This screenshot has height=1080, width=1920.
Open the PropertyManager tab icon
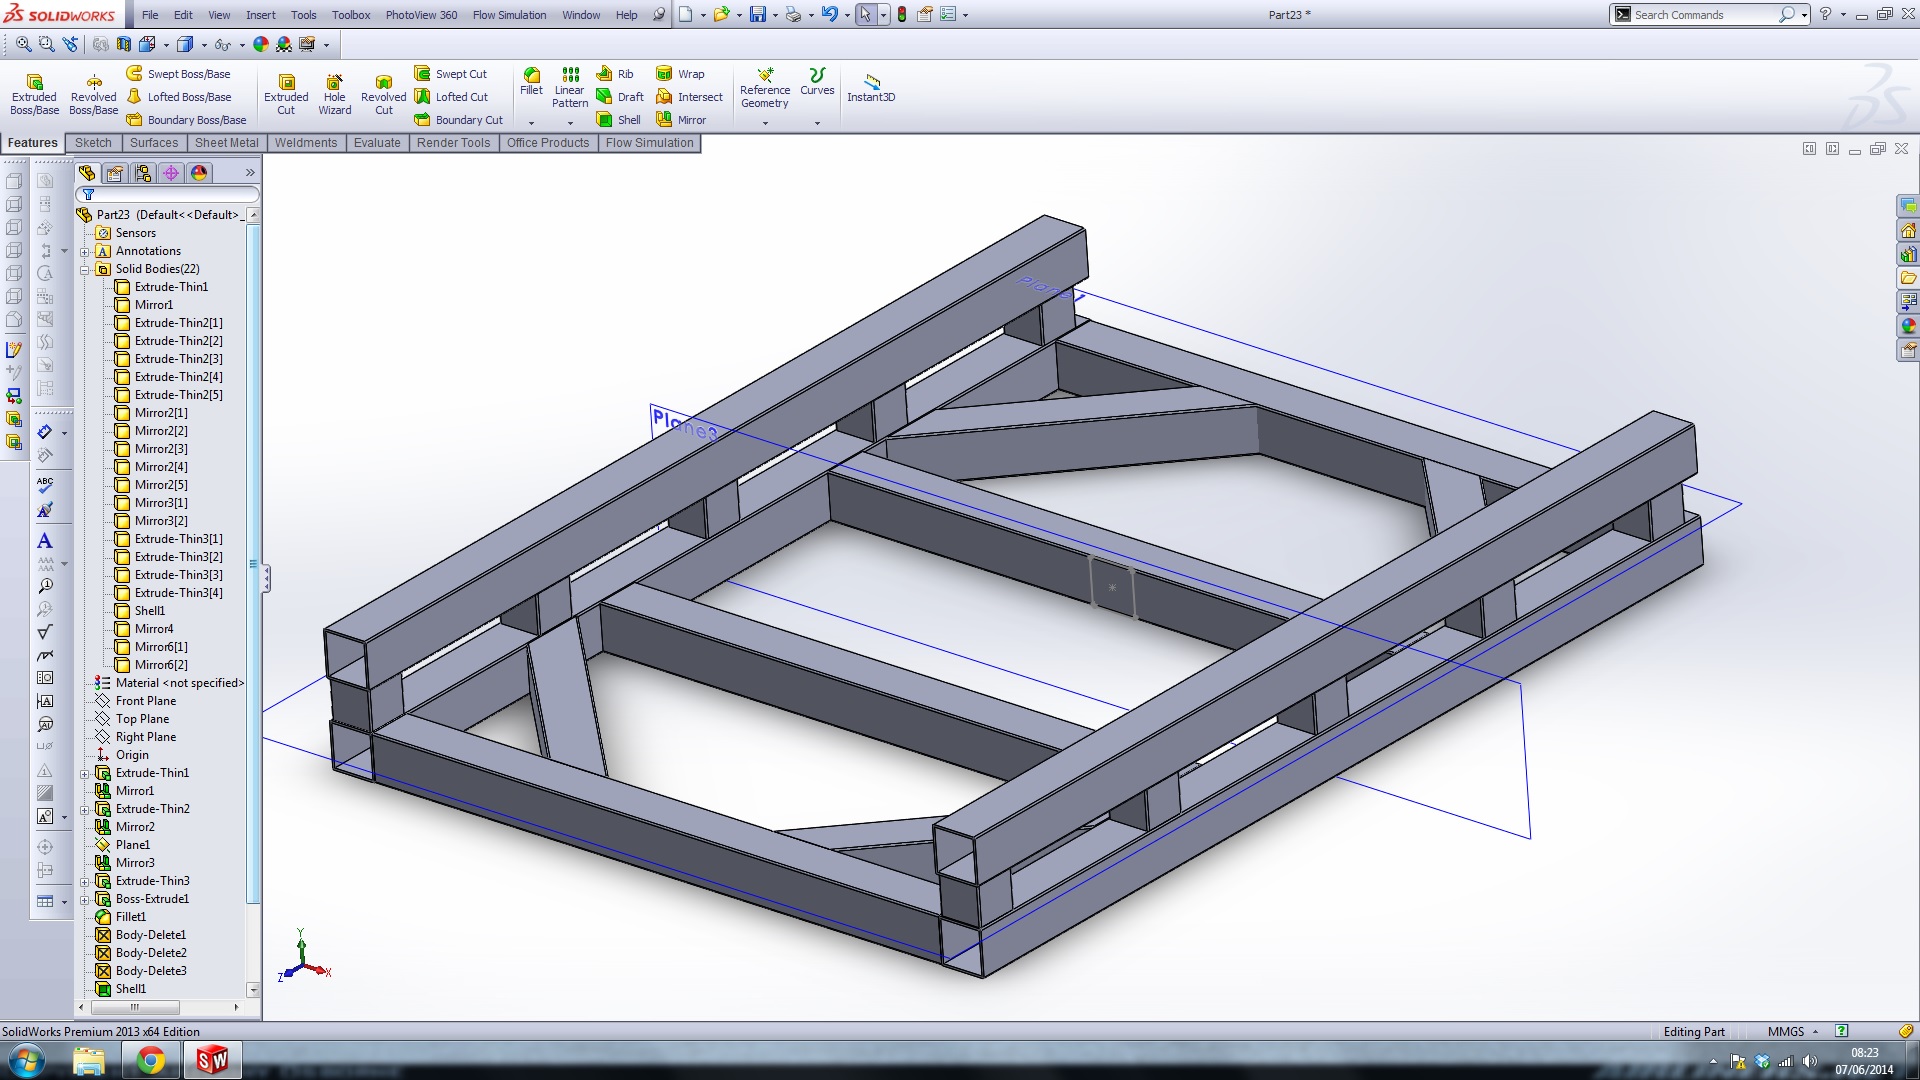click(x=115, y=173)
